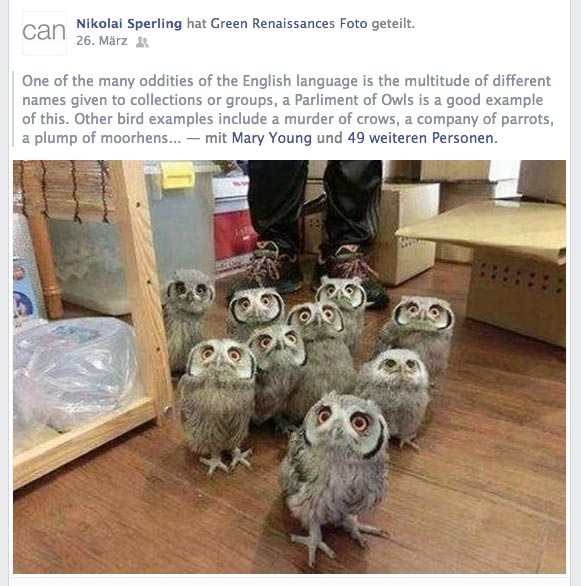Viewport: 581px width, 586px height.
Task: Click the friends audience icon beside date
Action: pyautogui.click(x=142, y=42)
